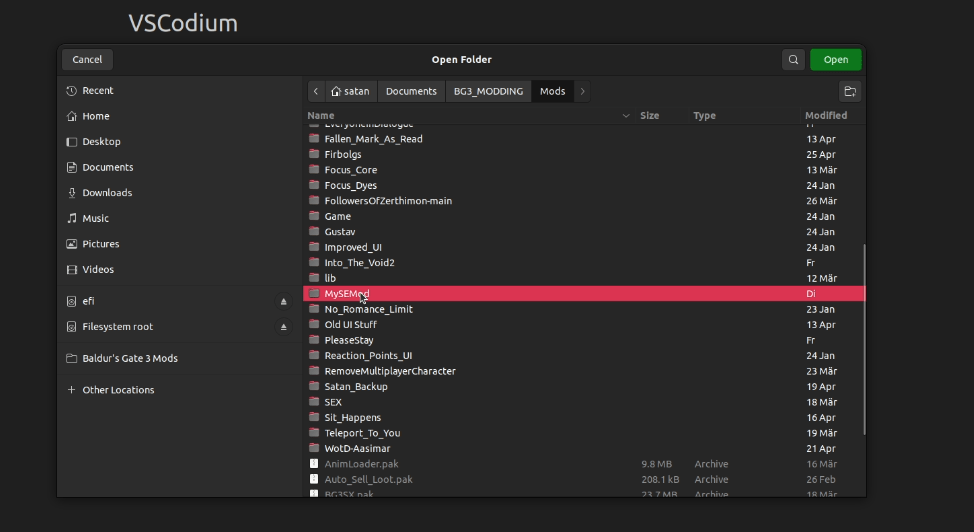Select the Fallen_Mark_As_Read folder
Viewport: 974px width, 532px height.
click(584, 139)
